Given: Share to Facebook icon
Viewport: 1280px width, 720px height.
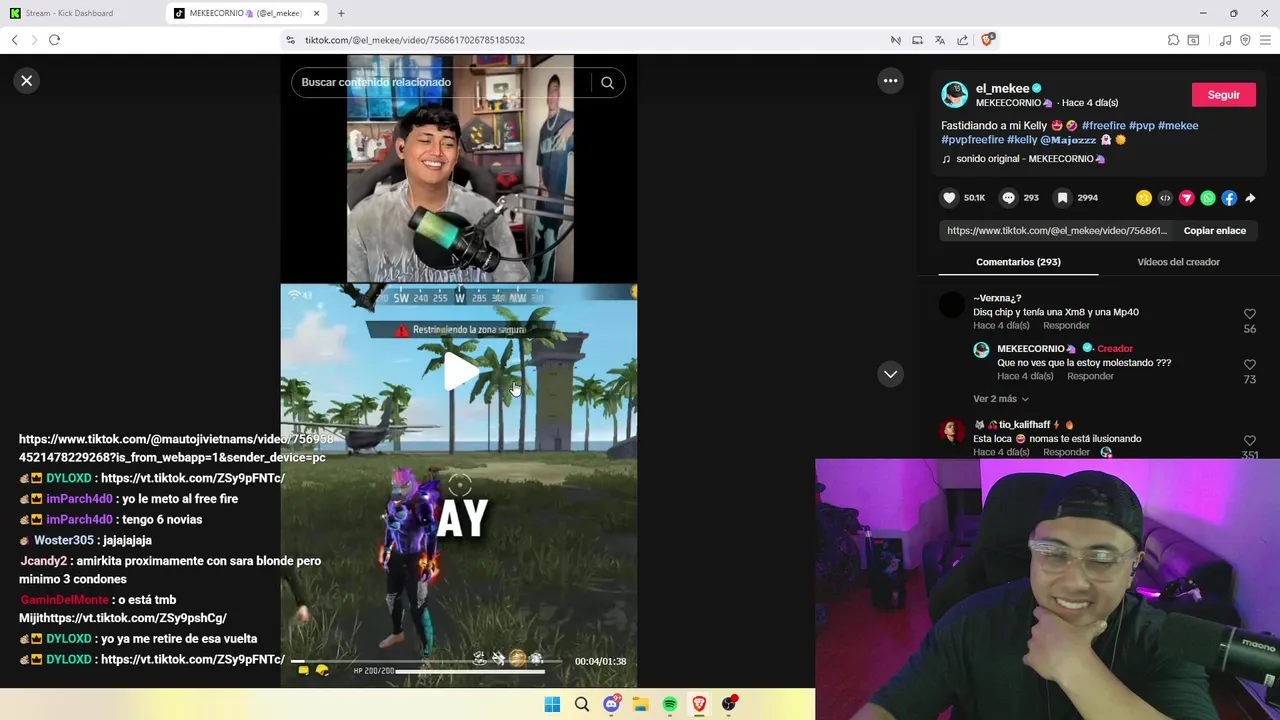Looking at the screenshot, I should pyautogui.click(x=1229, y=198).
